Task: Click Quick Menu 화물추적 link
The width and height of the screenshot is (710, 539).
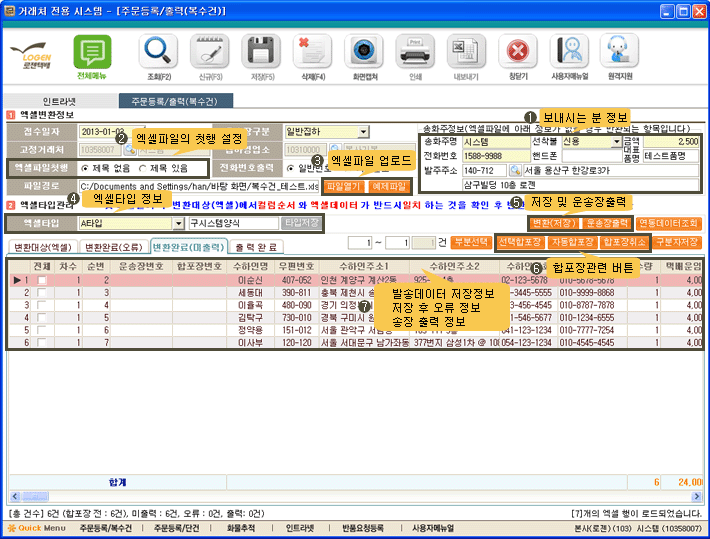Action: point(241,528)
